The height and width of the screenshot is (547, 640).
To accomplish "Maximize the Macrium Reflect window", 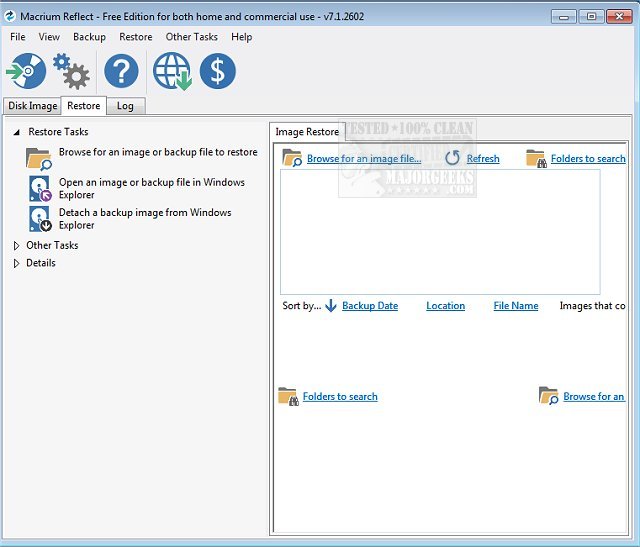I will pyautogui.click(x=591, y=17).
